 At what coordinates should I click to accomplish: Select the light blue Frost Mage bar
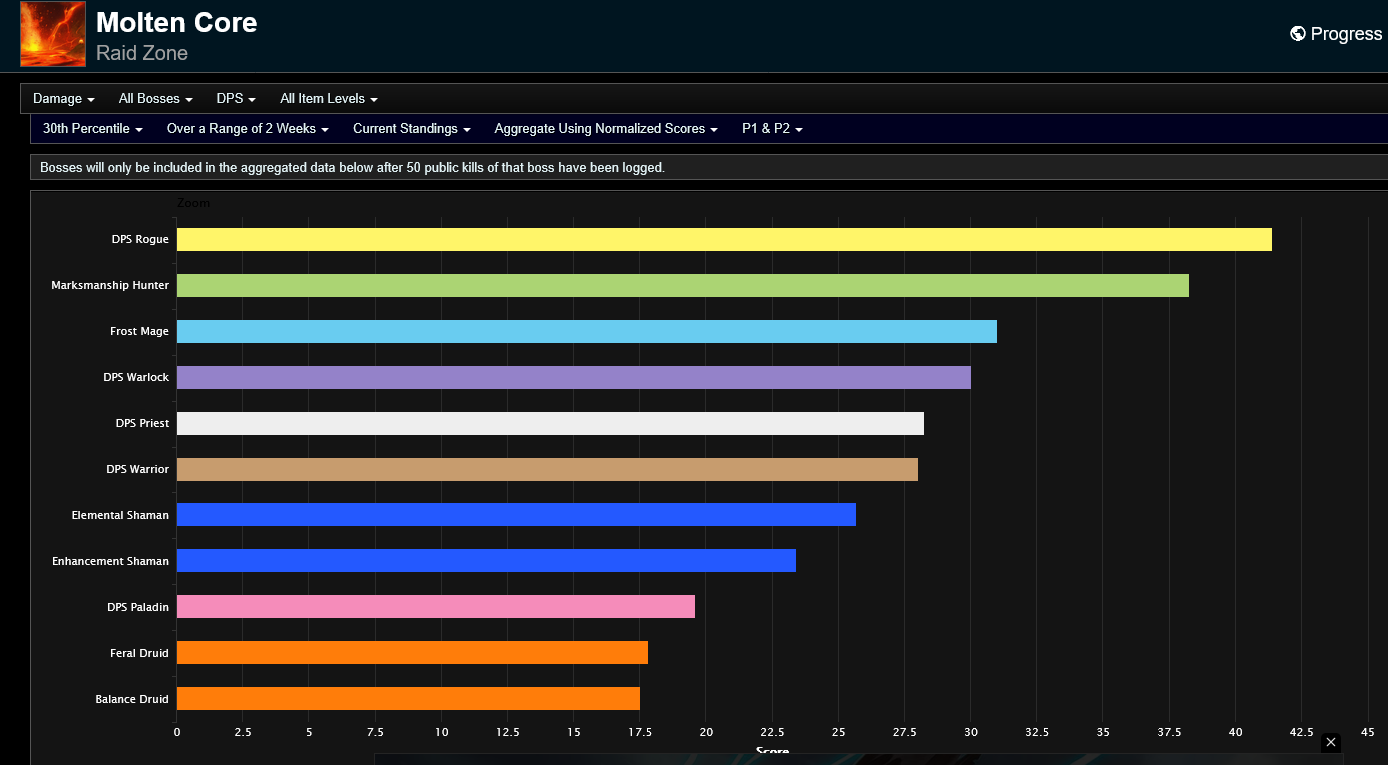[587, 331]
